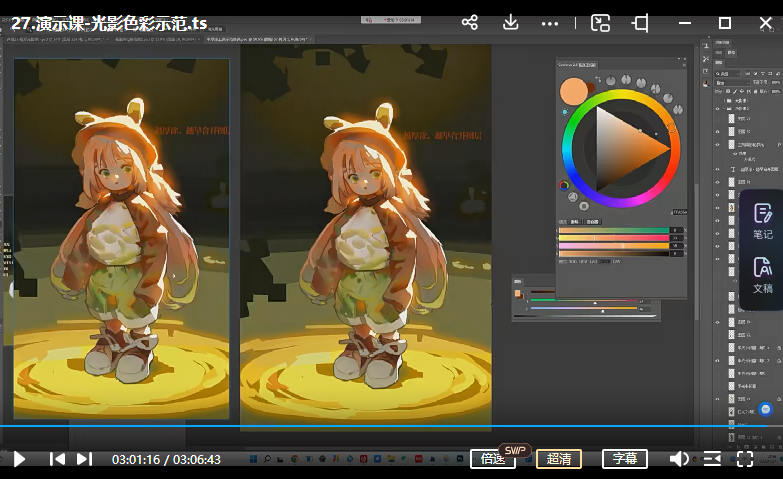Play the video
783x479 pixels.
pos(18,459)
